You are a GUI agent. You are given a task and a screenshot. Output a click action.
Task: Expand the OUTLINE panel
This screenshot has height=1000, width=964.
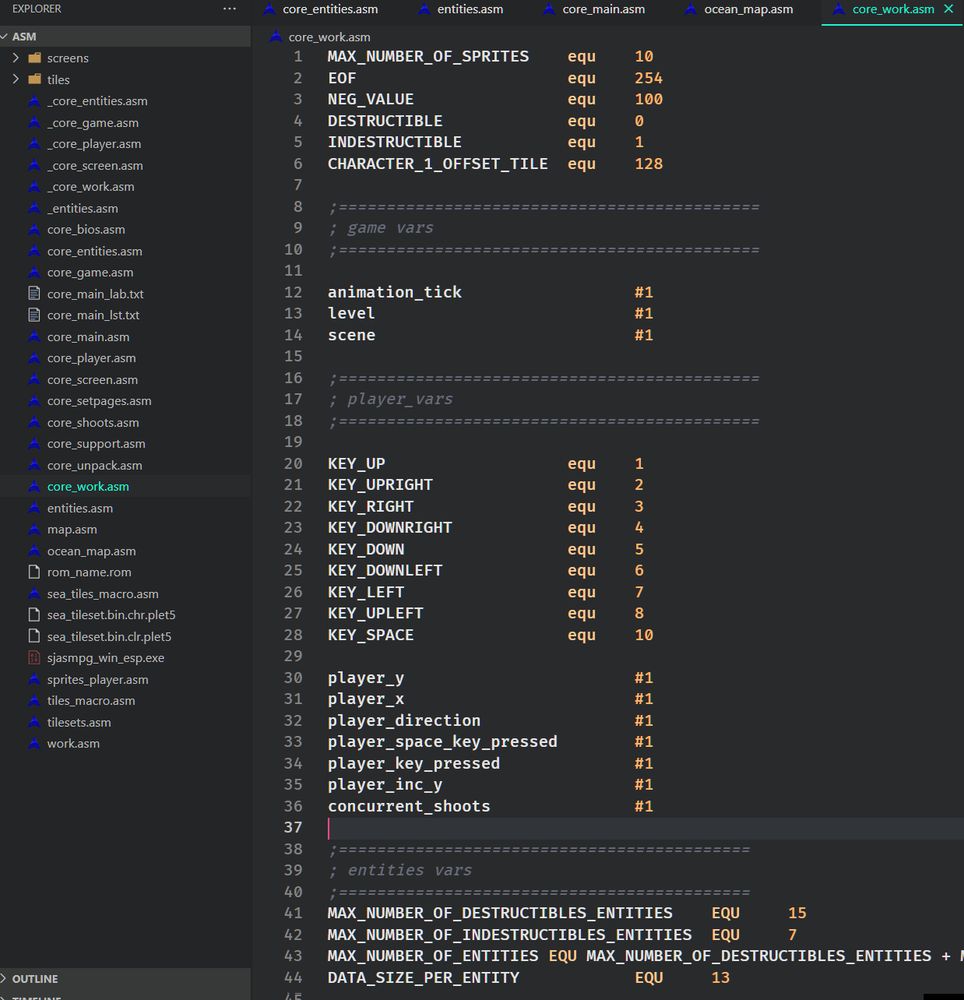35,979
